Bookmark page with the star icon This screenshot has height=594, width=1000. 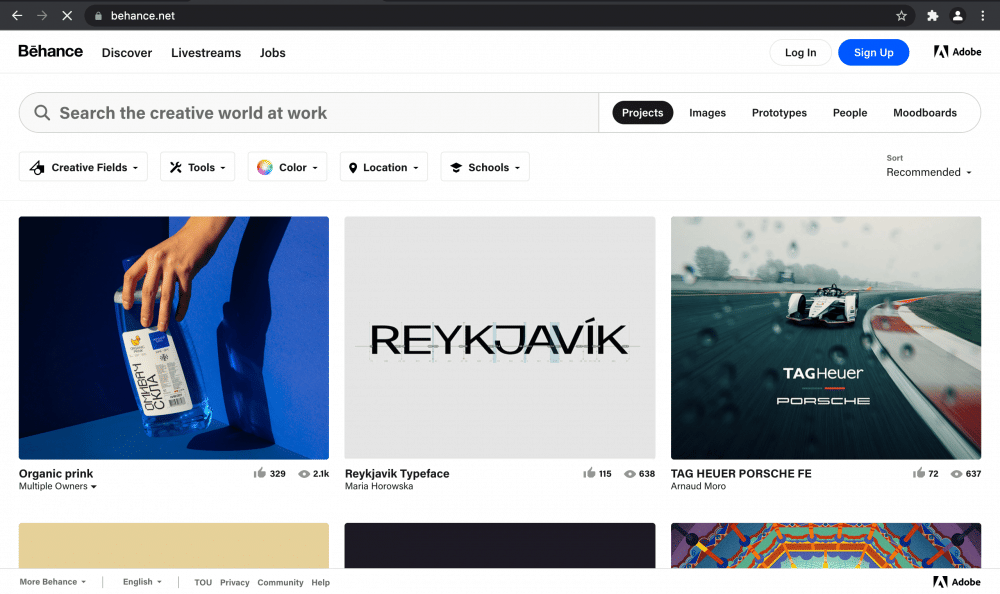coord(901,16)
